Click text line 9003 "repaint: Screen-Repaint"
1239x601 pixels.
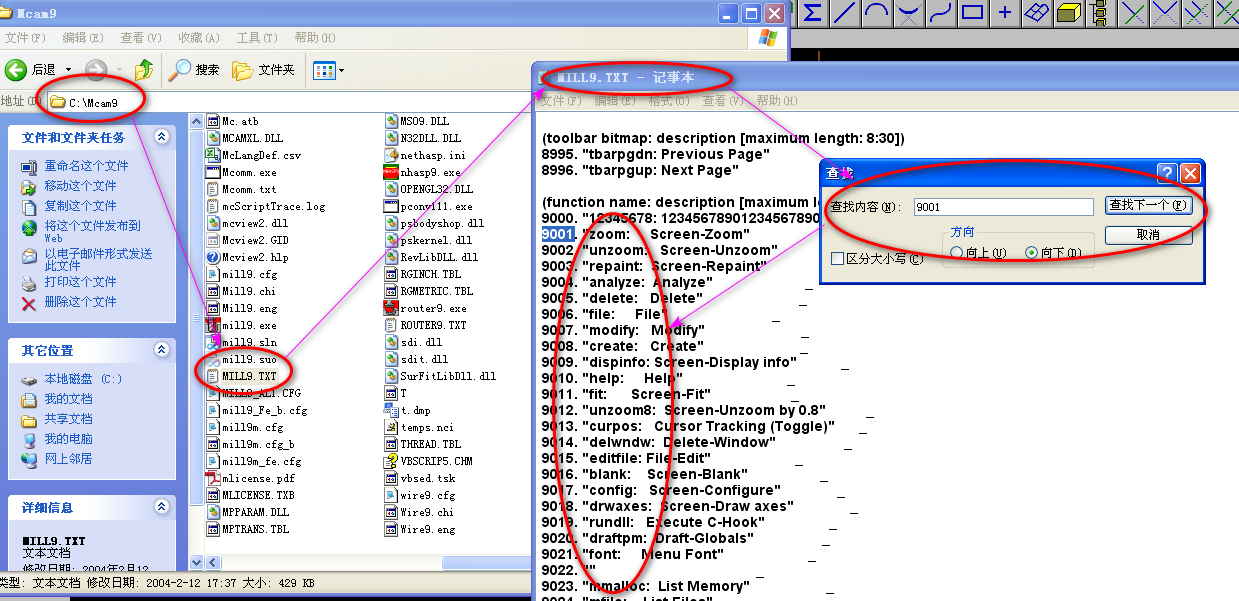(x=654, y=266)
